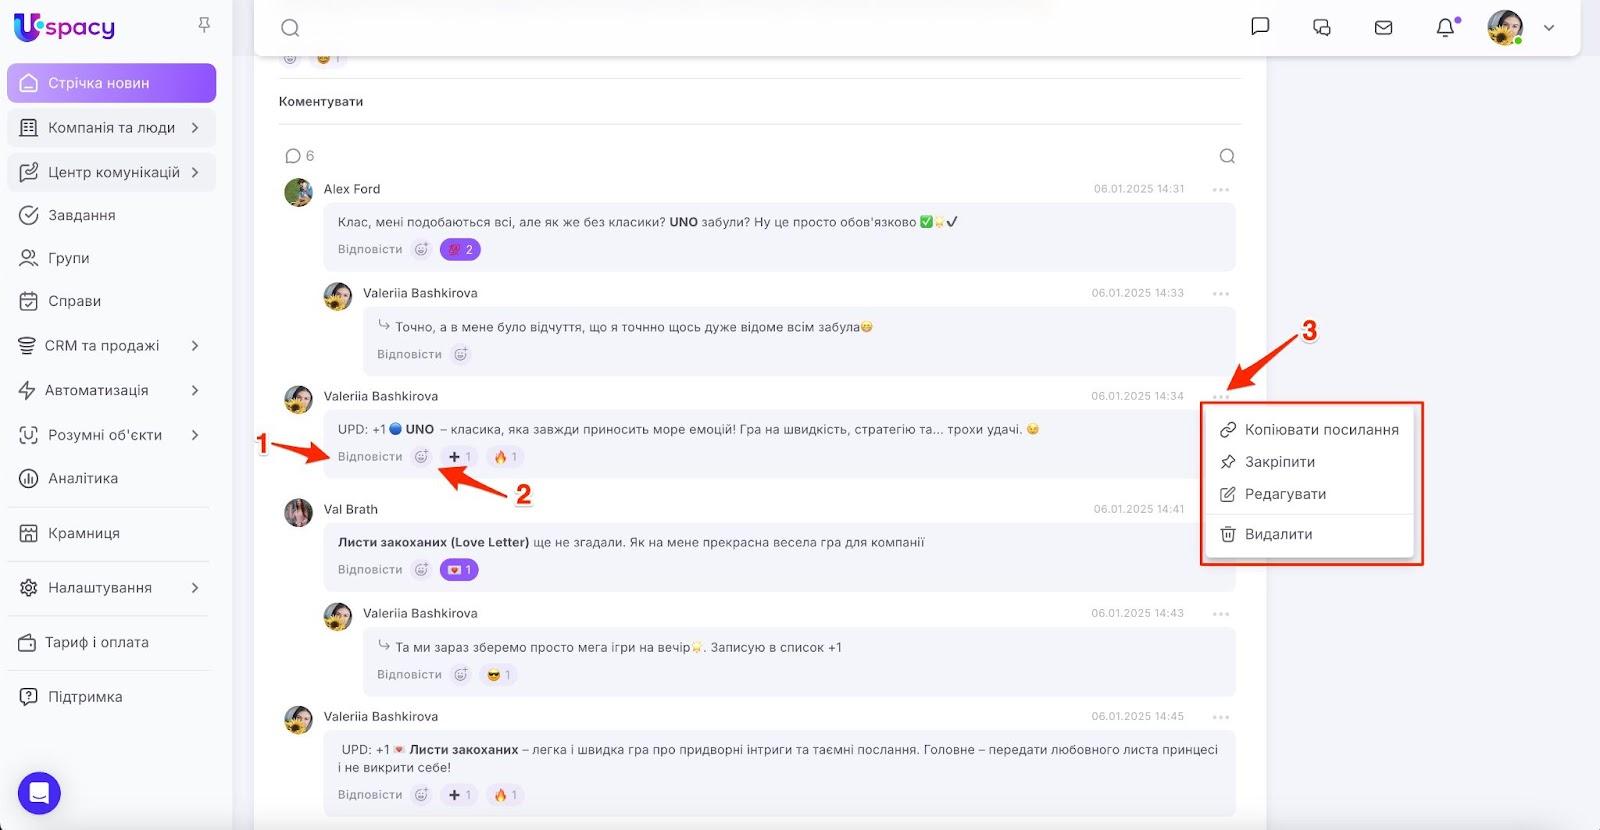Search comments with the magnifier icon

[1227, 156]
